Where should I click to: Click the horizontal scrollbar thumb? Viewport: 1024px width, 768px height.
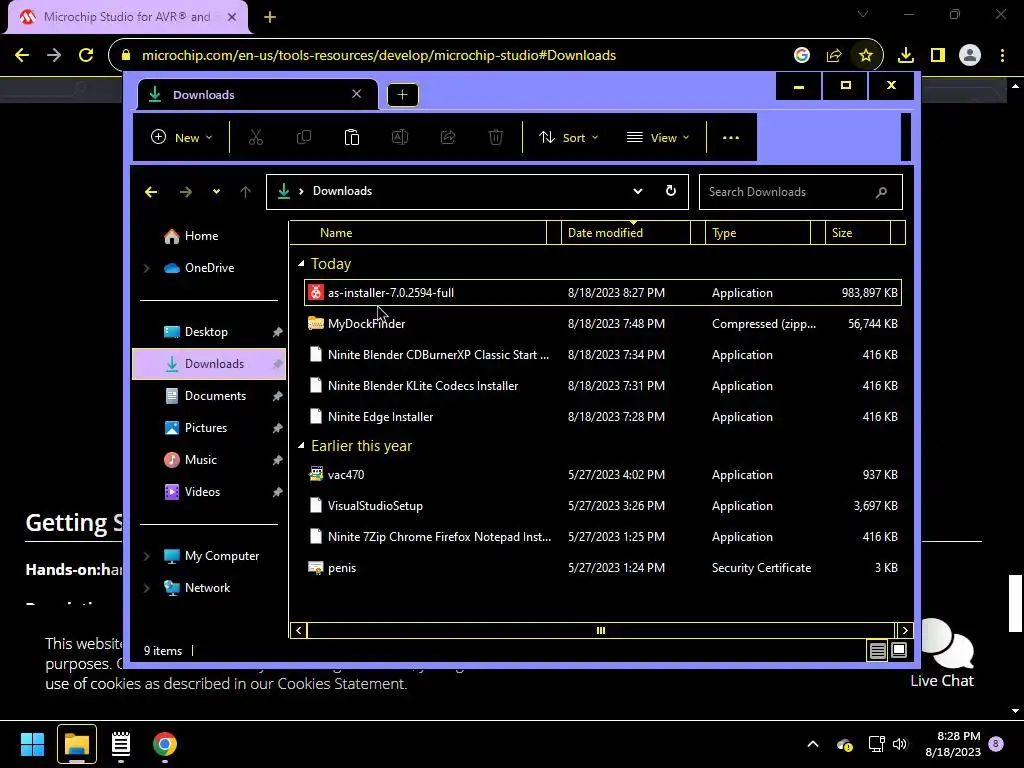click(x=601, y=630)
